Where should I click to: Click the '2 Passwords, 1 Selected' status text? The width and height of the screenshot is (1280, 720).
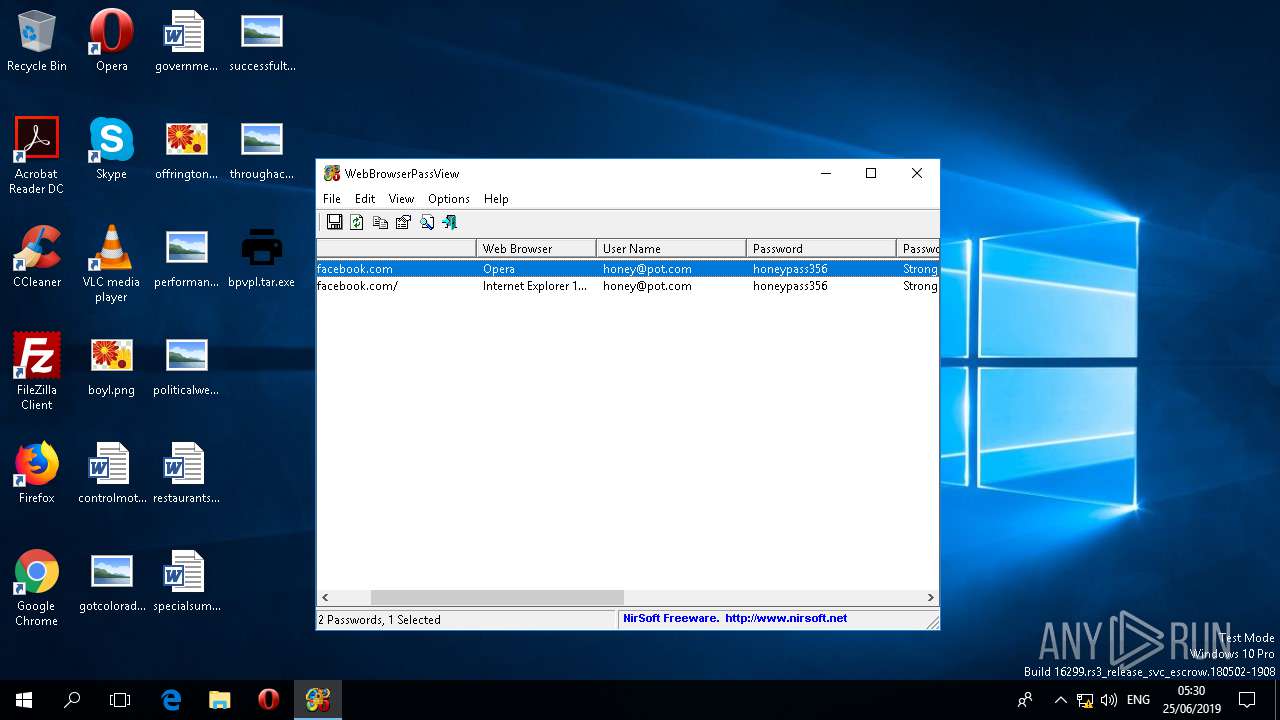(379, 620)
